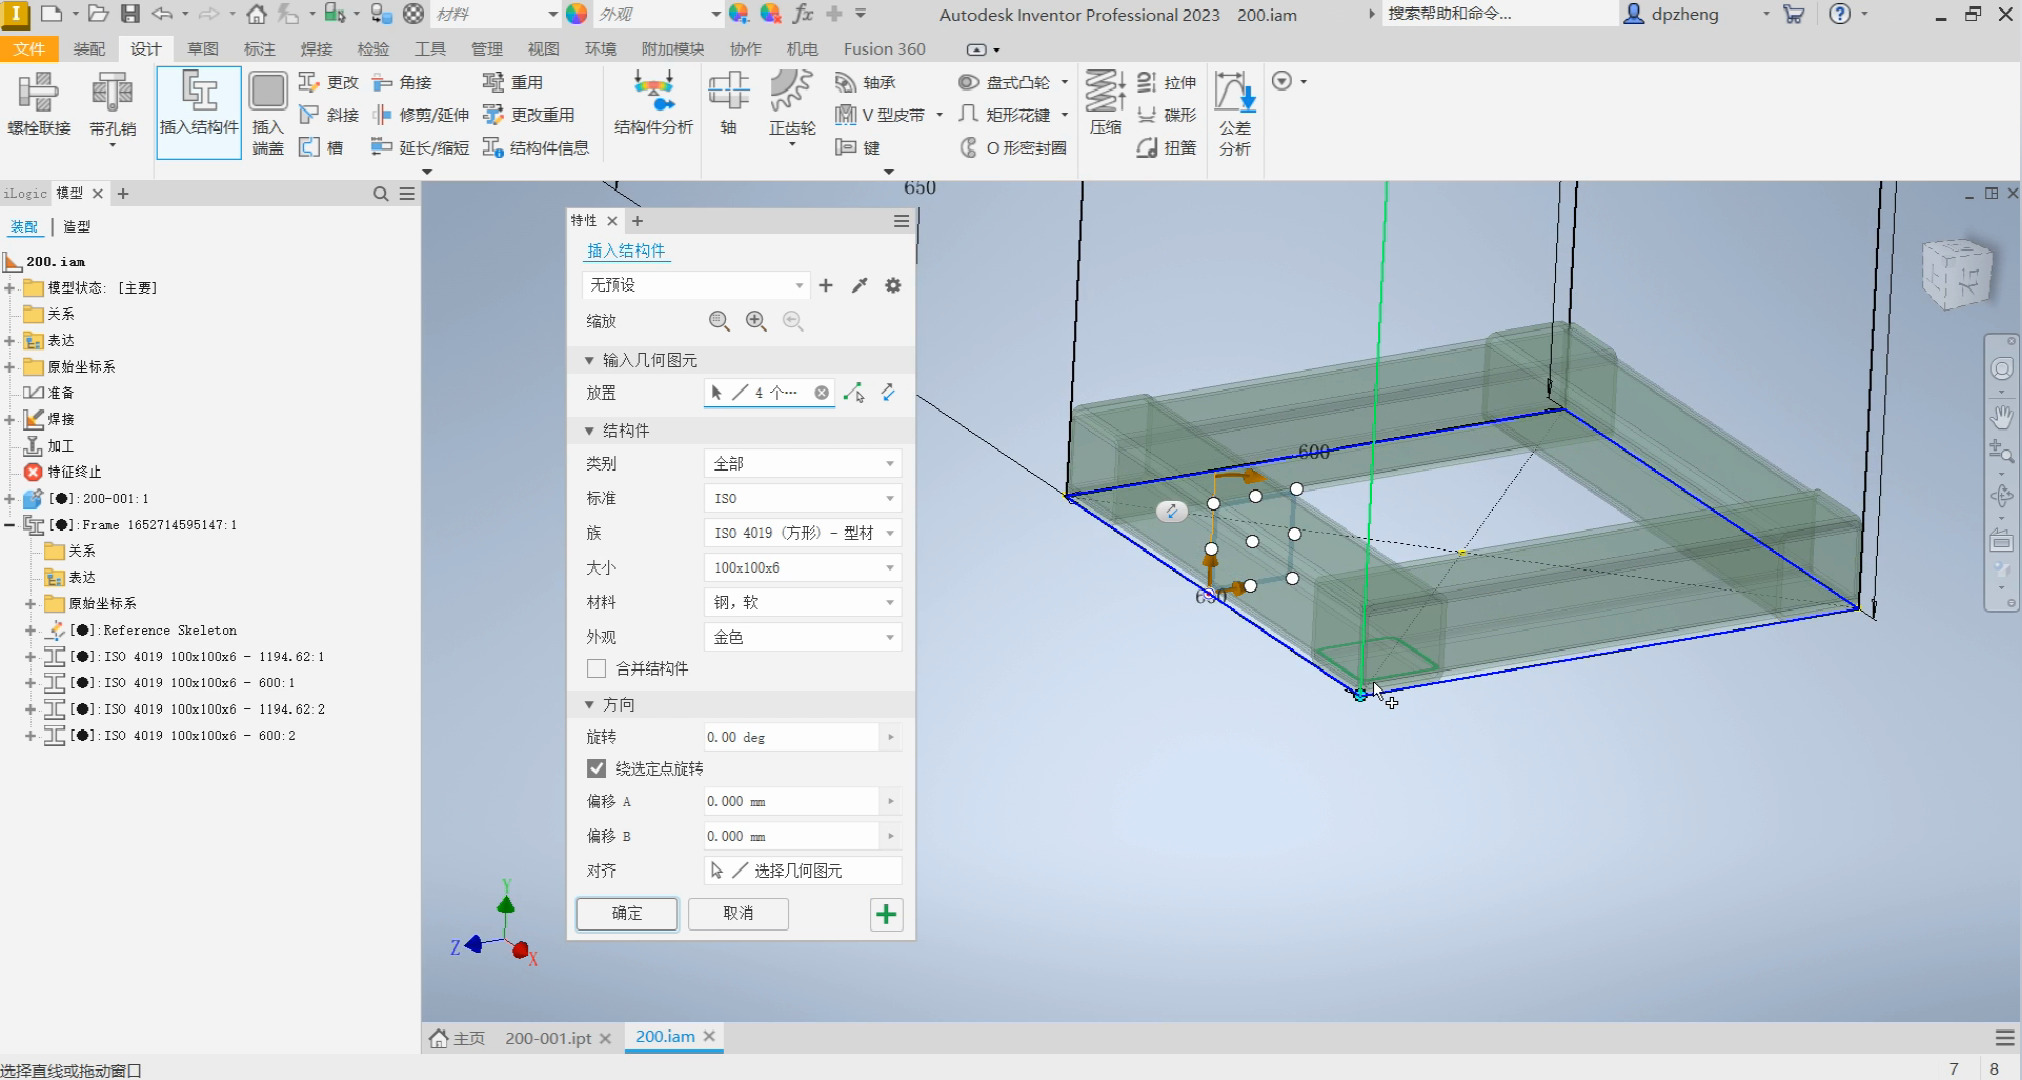Open the 带孔销 pin tool
The width and height of the screenshot is (2022, 1080).
tap(110, 105)
